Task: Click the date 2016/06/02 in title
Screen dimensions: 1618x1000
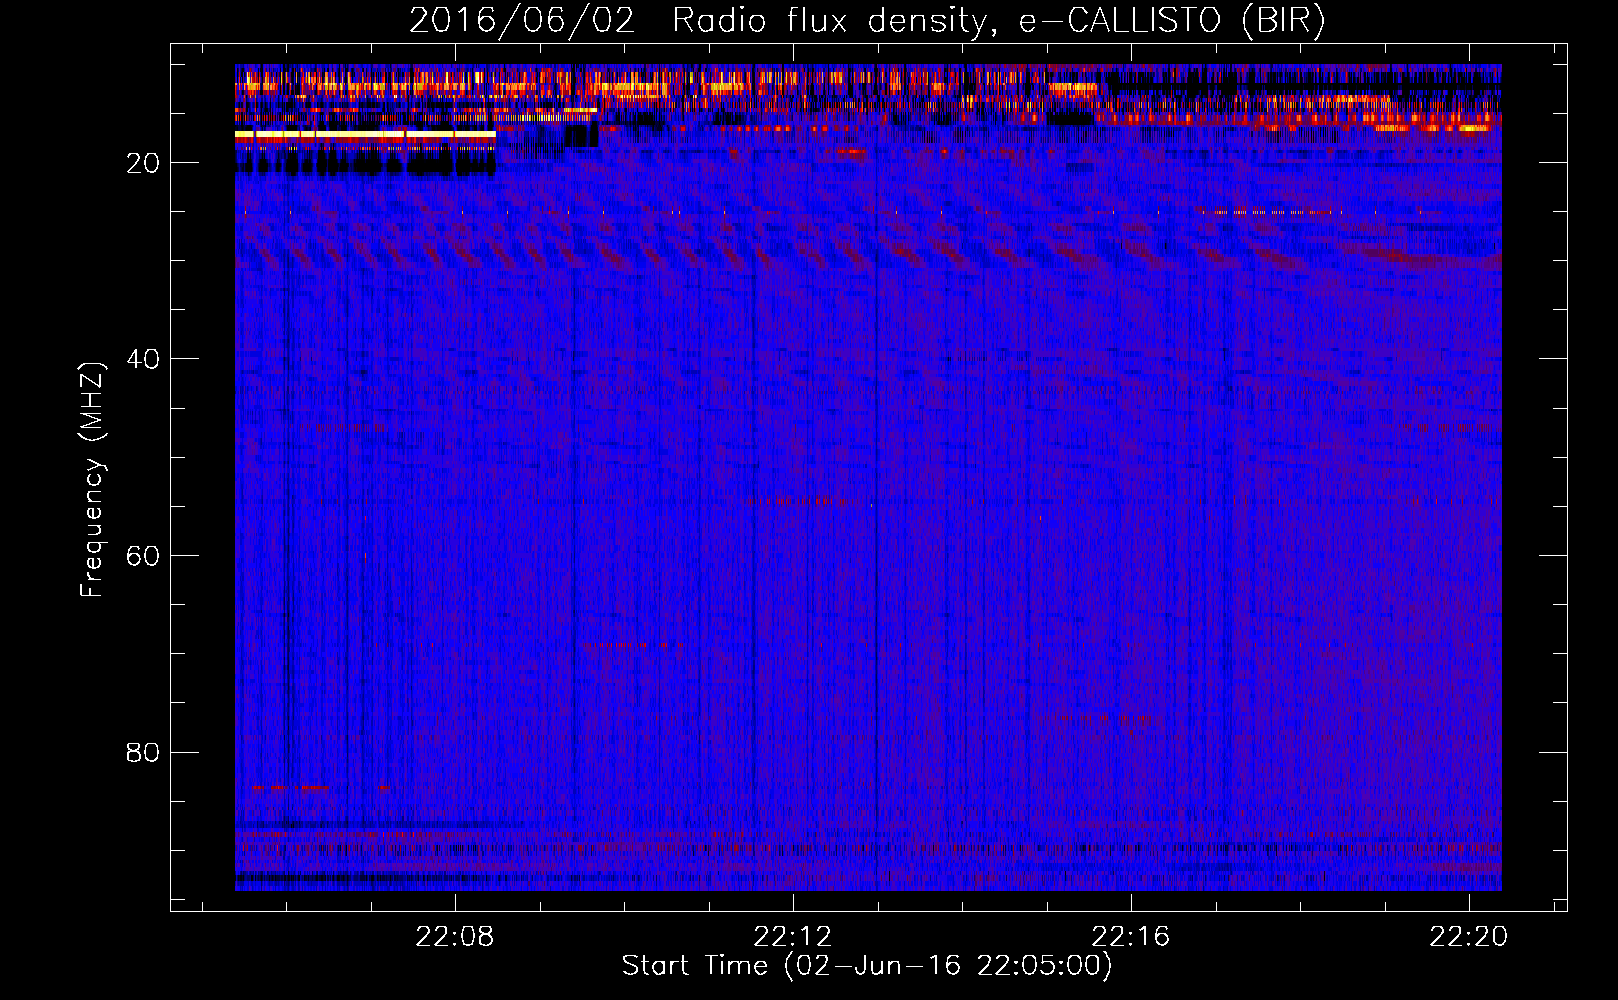Action: pyautogui.click(x=522, y=21)
